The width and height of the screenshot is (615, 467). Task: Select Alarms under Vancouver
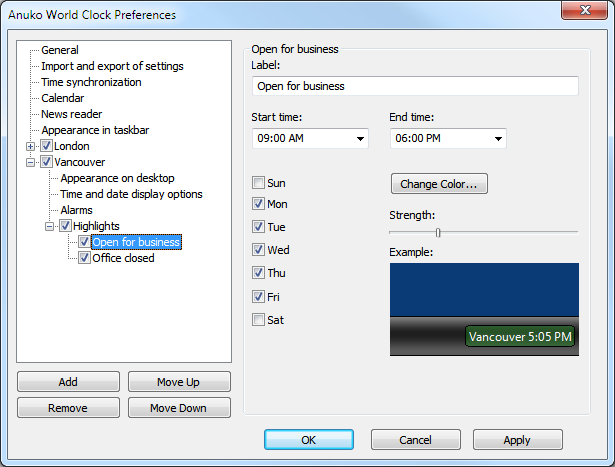pyautogui.click(x=76, y=210)
